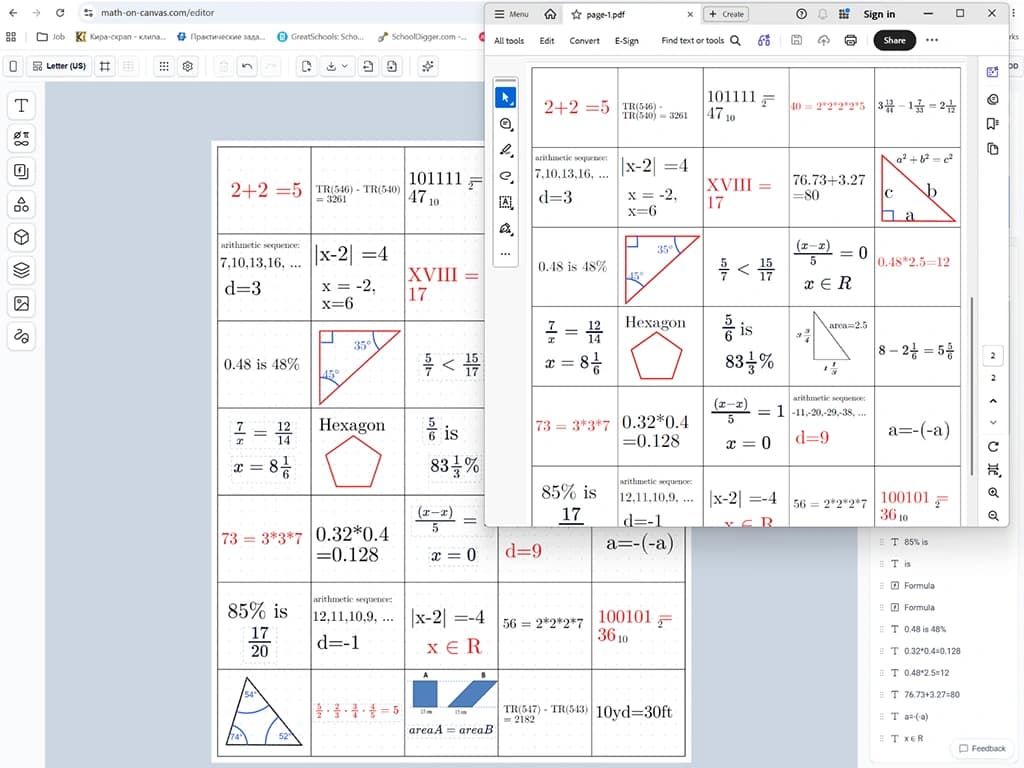
Task: Add a new page with the page-plus icon
Action: [306, 66]
